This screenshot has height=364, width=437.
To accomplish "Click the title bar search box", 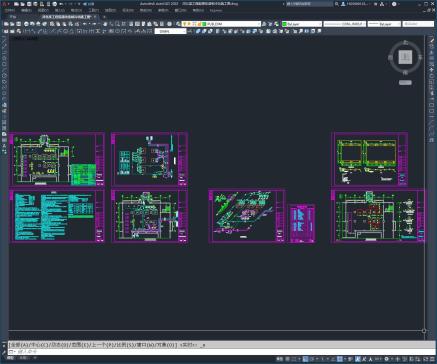I will 310,4.
